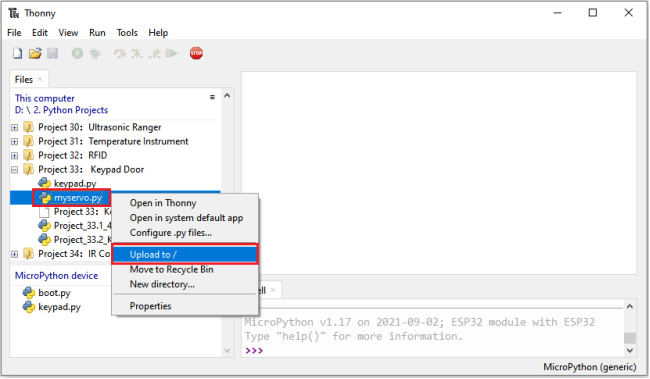The height and width of the screenshot is (379, 650).
Task: Click the Project 31 folder icon
Action: point(29,141)
